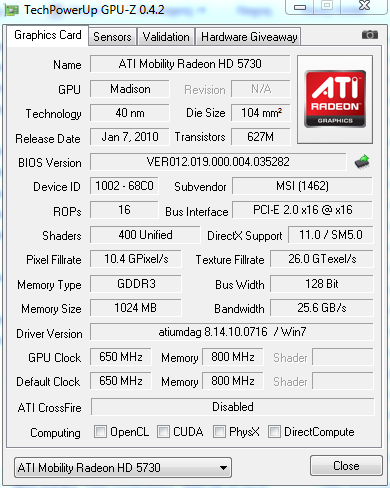Toggle the CUDA checkbox
The image size is (390, 488).
coord(163,431)
